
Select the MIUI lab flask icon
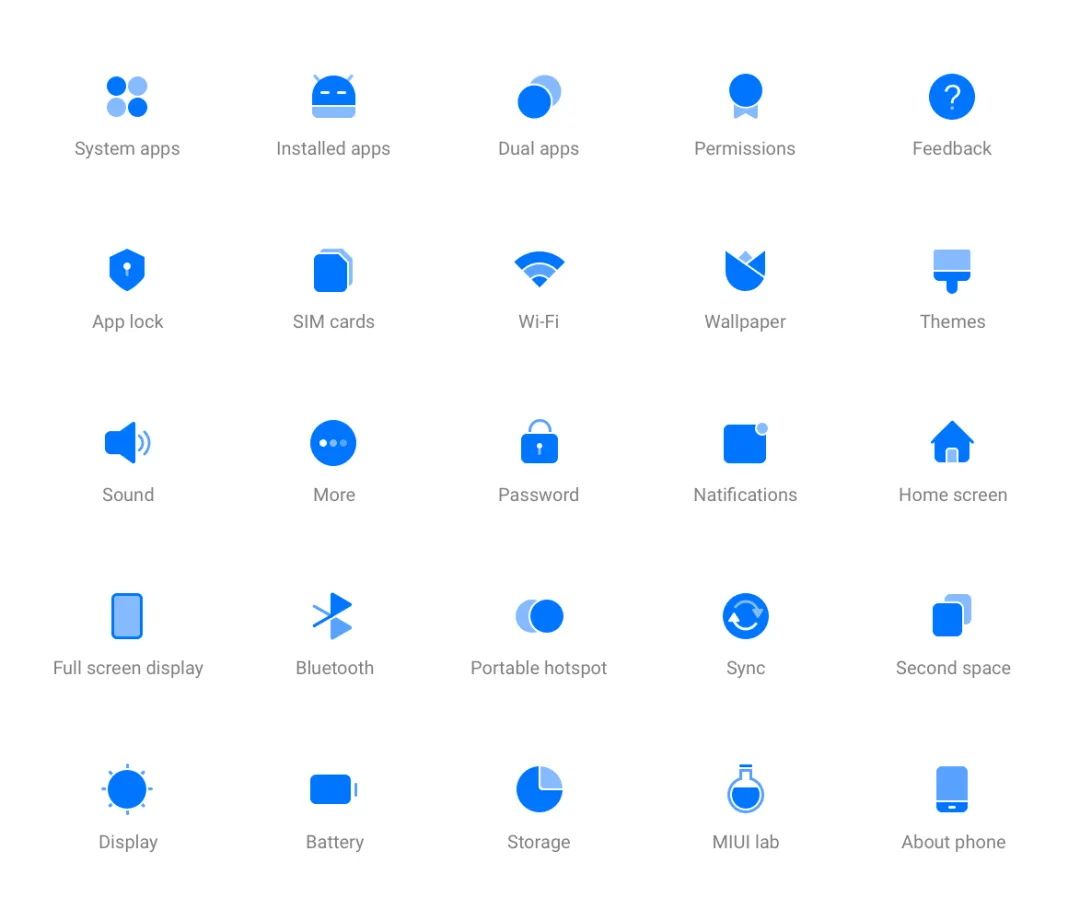tap(745, 789)
